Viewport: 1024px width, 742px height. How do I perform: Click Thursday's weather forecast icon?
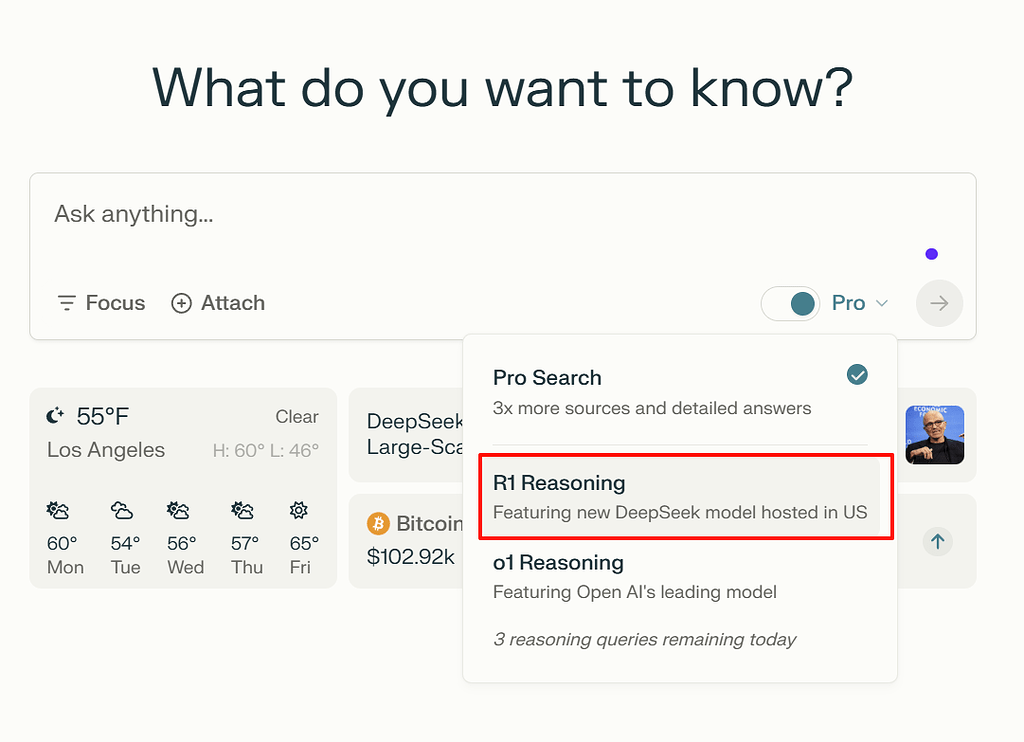(x=242, y=510)
